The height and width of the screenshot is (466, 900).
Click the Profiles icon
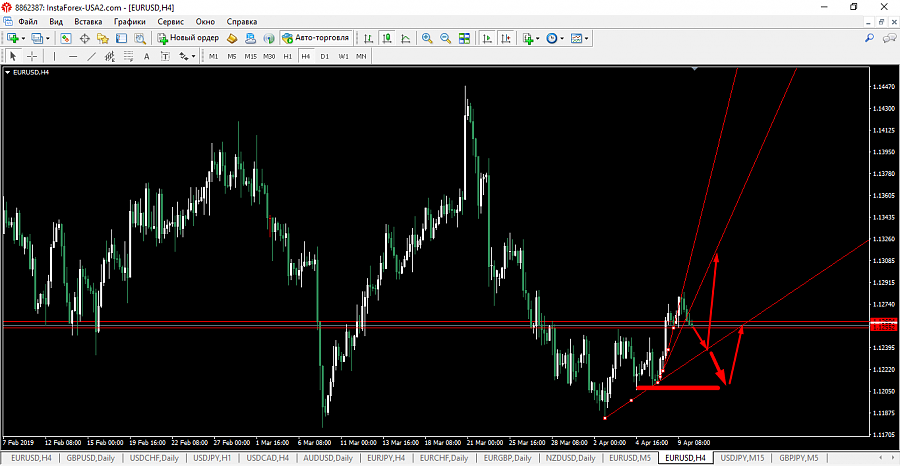coord(37,38)
